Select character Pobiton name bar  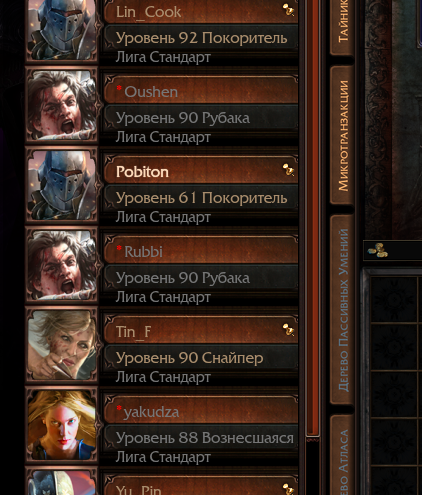coord(201,171)
